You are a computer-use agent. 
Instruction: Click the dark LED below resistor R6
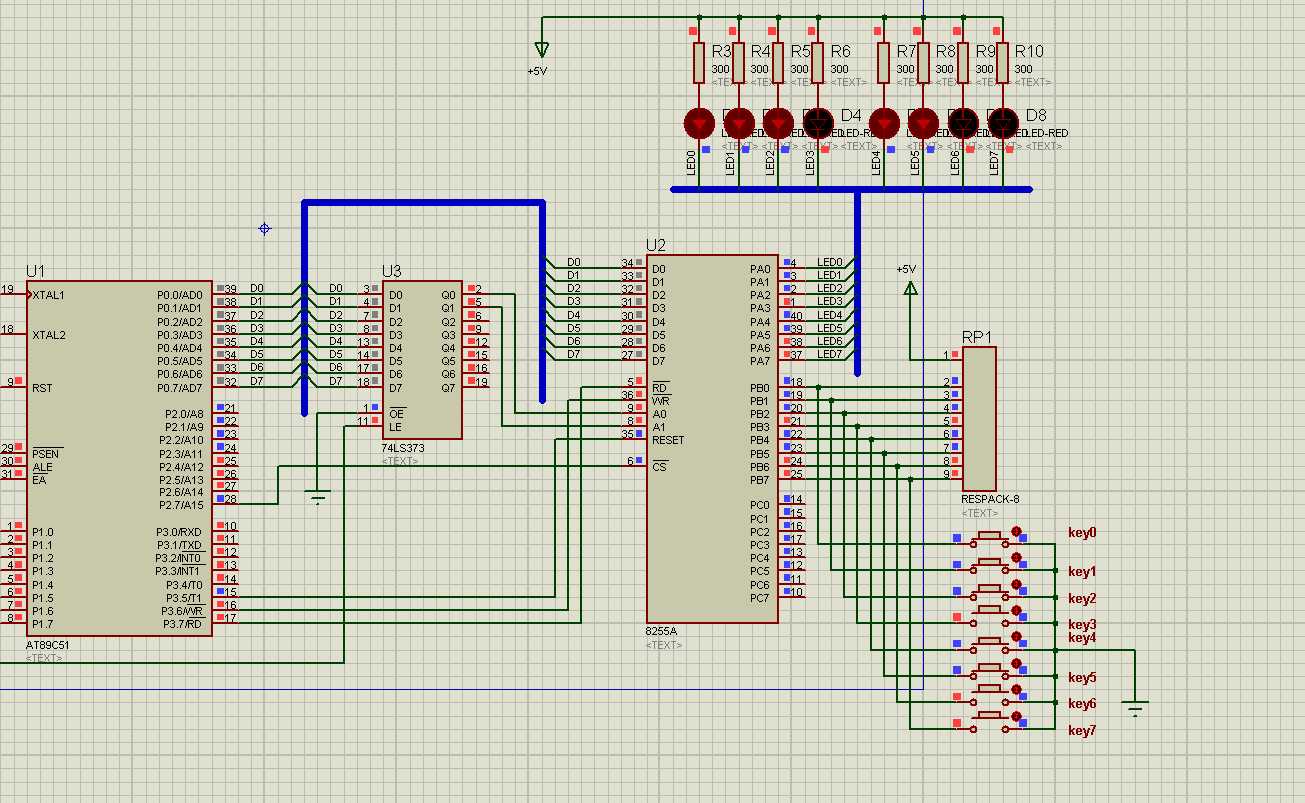click(818, 123)
